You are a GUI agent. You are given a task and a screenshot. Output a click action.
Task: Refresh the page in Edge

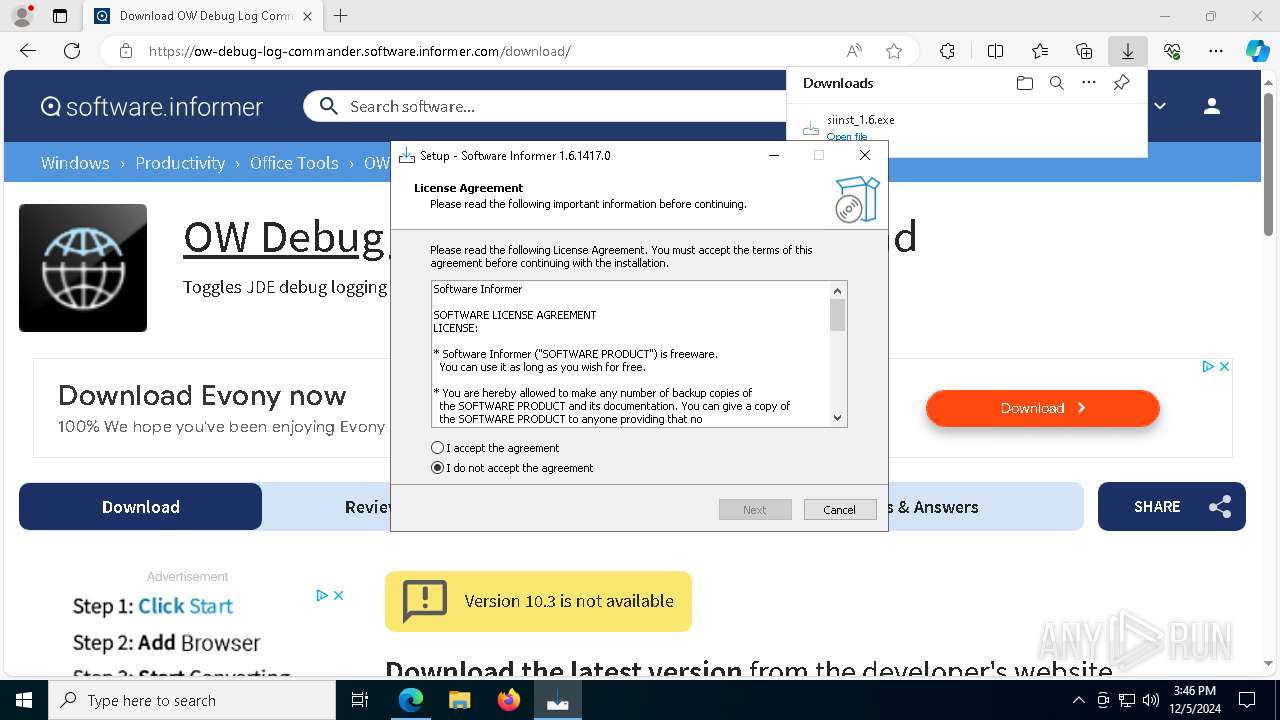click(72, 51)
